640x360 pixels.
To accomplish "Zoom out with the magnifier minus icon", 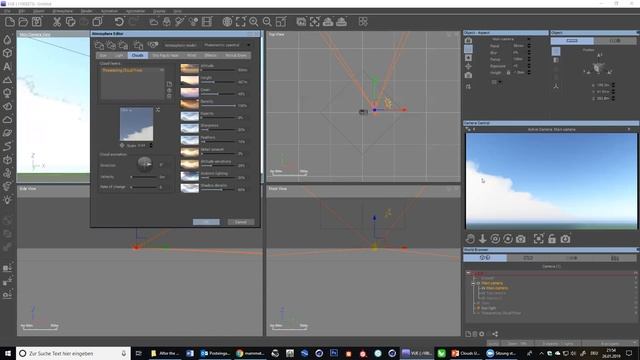I will [267, 22].
